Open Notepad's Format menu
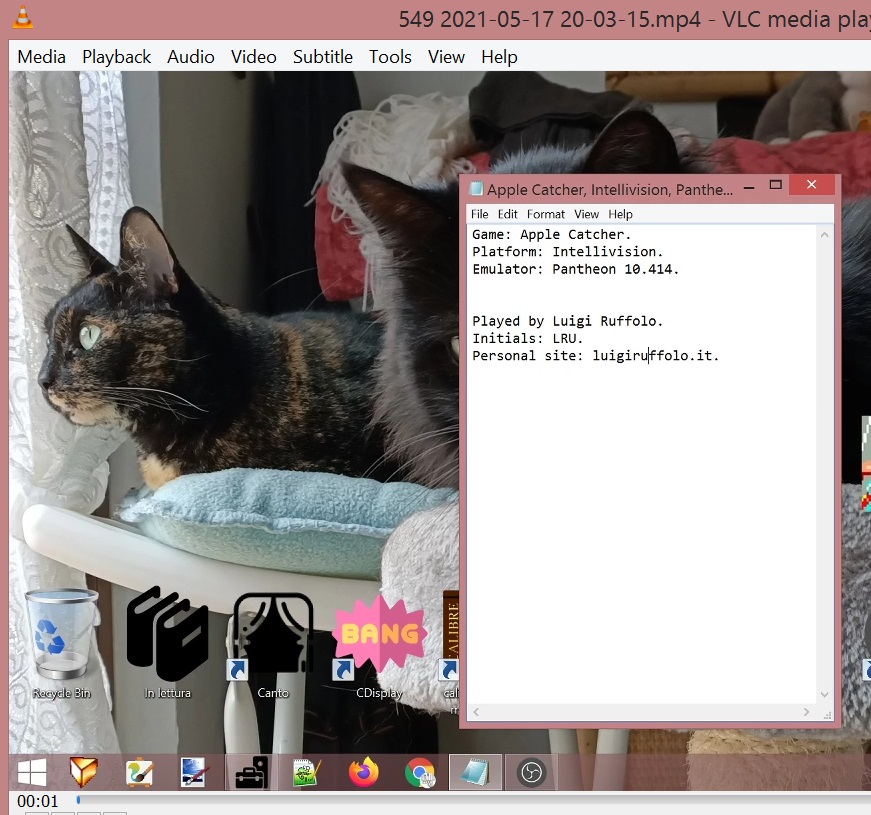 point(546,214)
